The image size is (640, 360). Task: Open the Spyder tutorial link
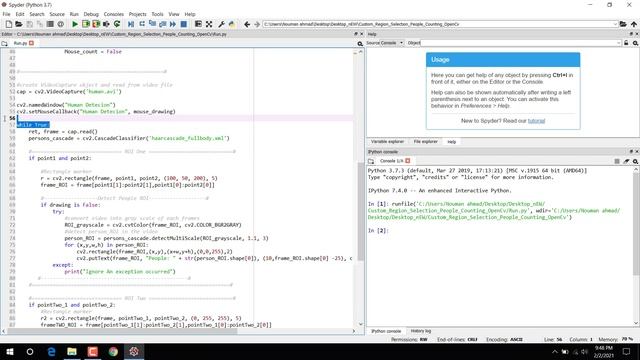coord(536,121)
